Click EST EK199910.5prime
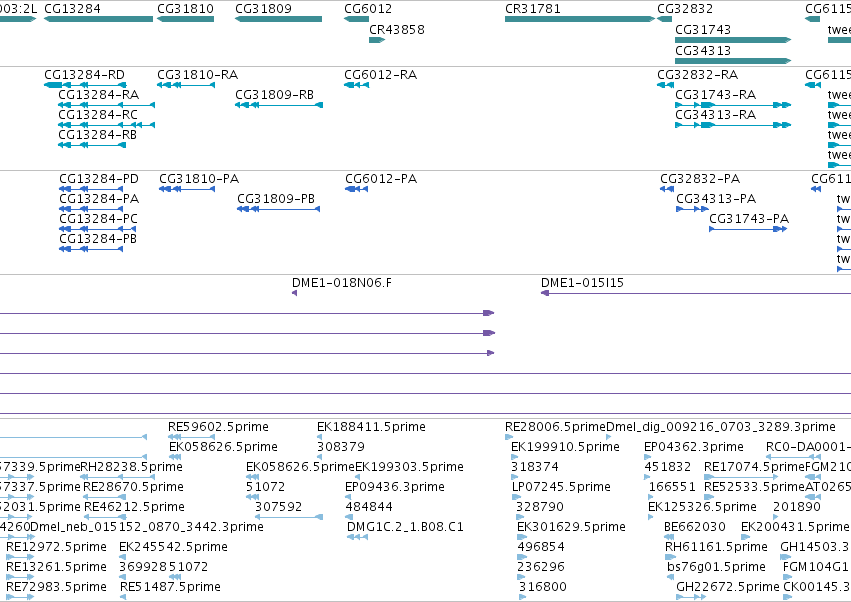Screen dimensions: 851x602 pos(515,457)
